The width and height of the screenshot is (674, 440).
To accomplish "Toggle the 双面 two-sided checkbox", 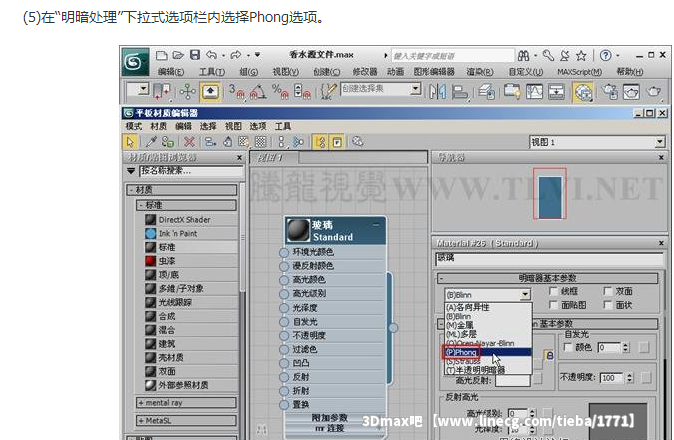I will click(x=608, y=291).
